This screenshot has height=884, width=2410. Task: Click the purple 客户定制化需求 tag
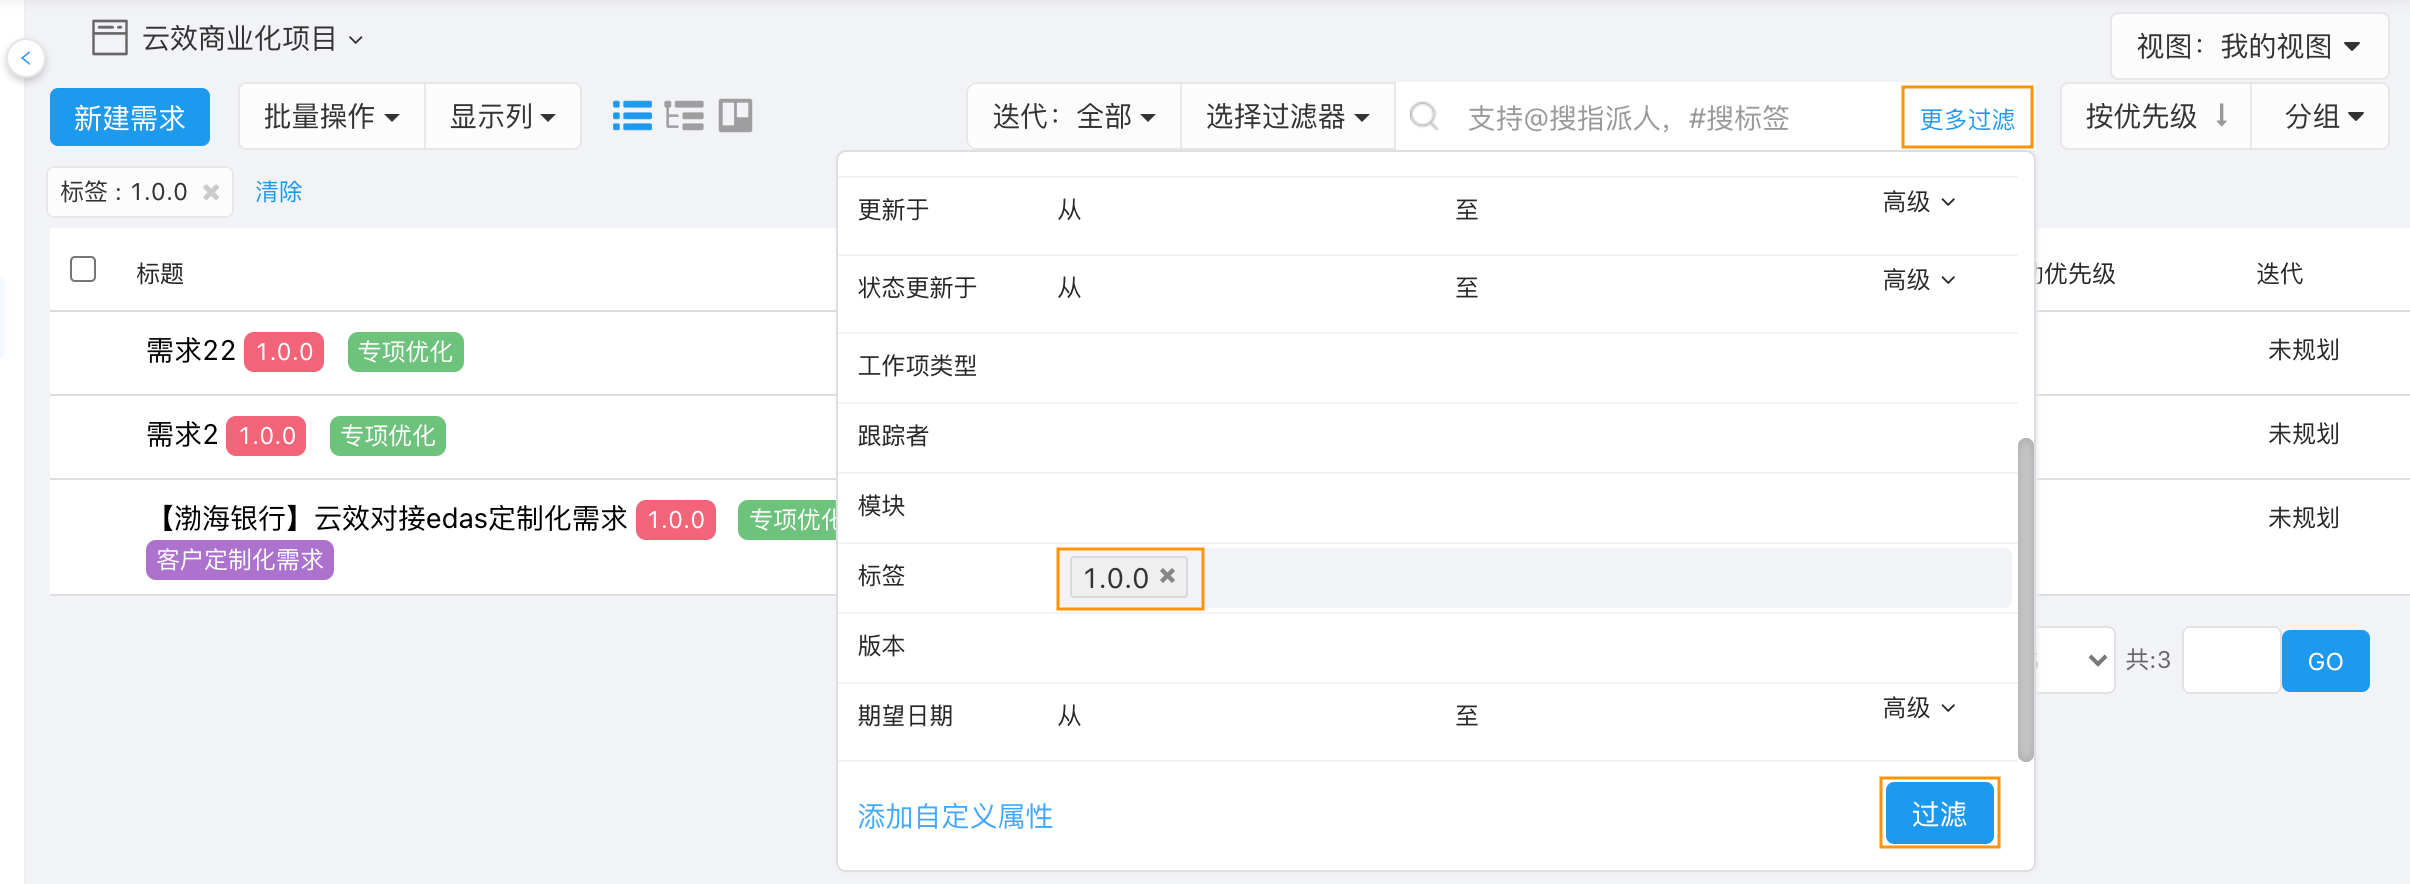240,560
